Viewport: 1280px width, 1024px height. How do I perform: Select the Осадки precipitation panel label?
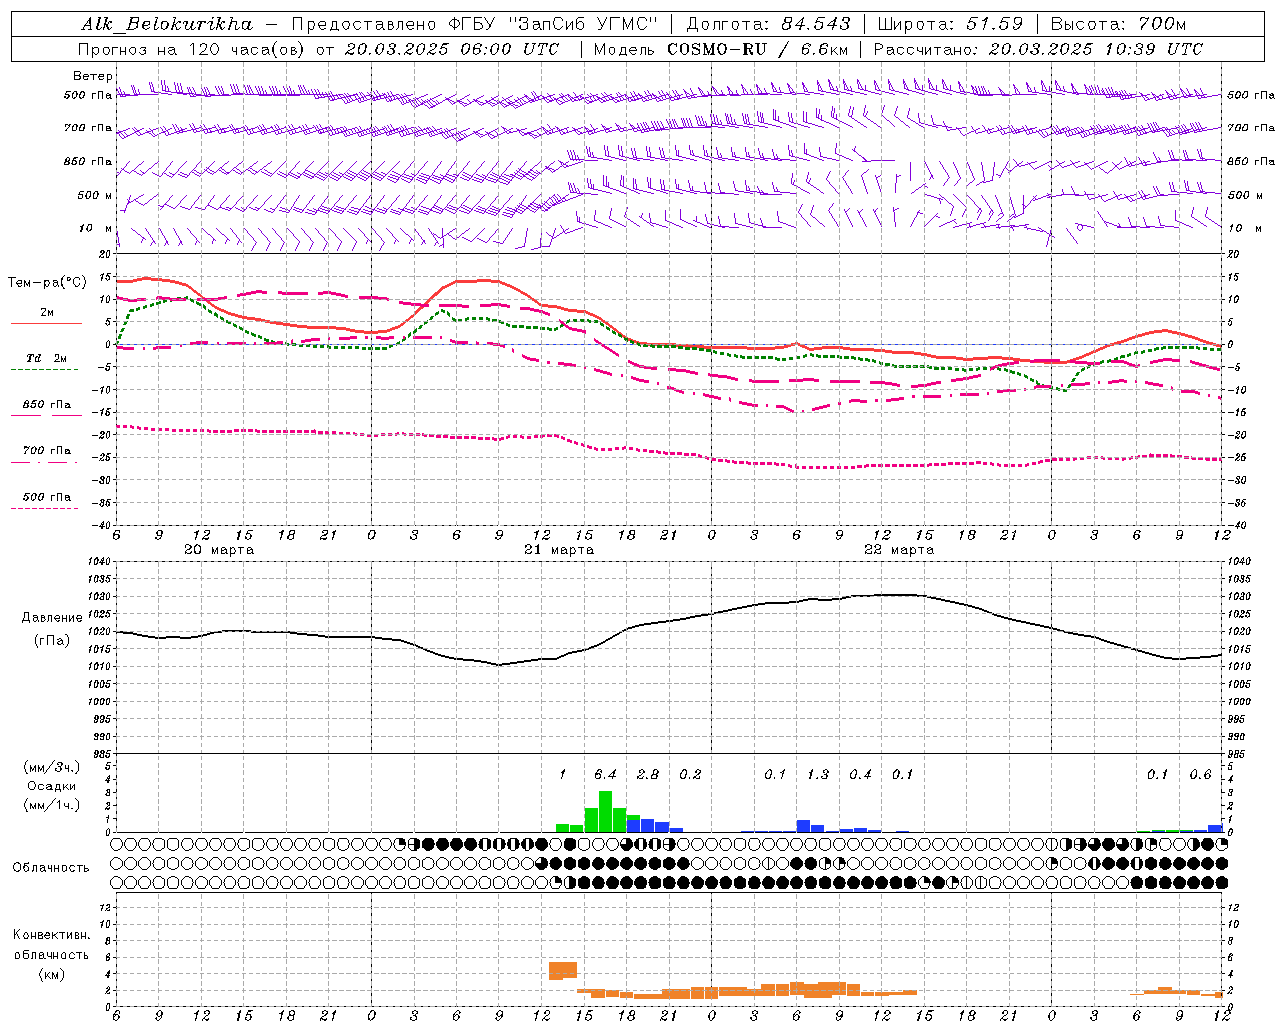(x=52, y=786)
